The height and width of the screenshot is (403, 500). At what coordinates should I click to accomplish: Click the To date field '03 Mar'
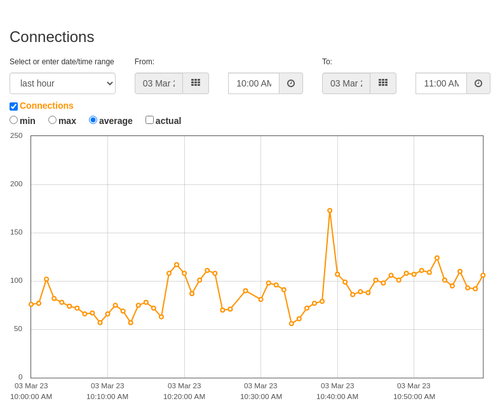[346, 83]
